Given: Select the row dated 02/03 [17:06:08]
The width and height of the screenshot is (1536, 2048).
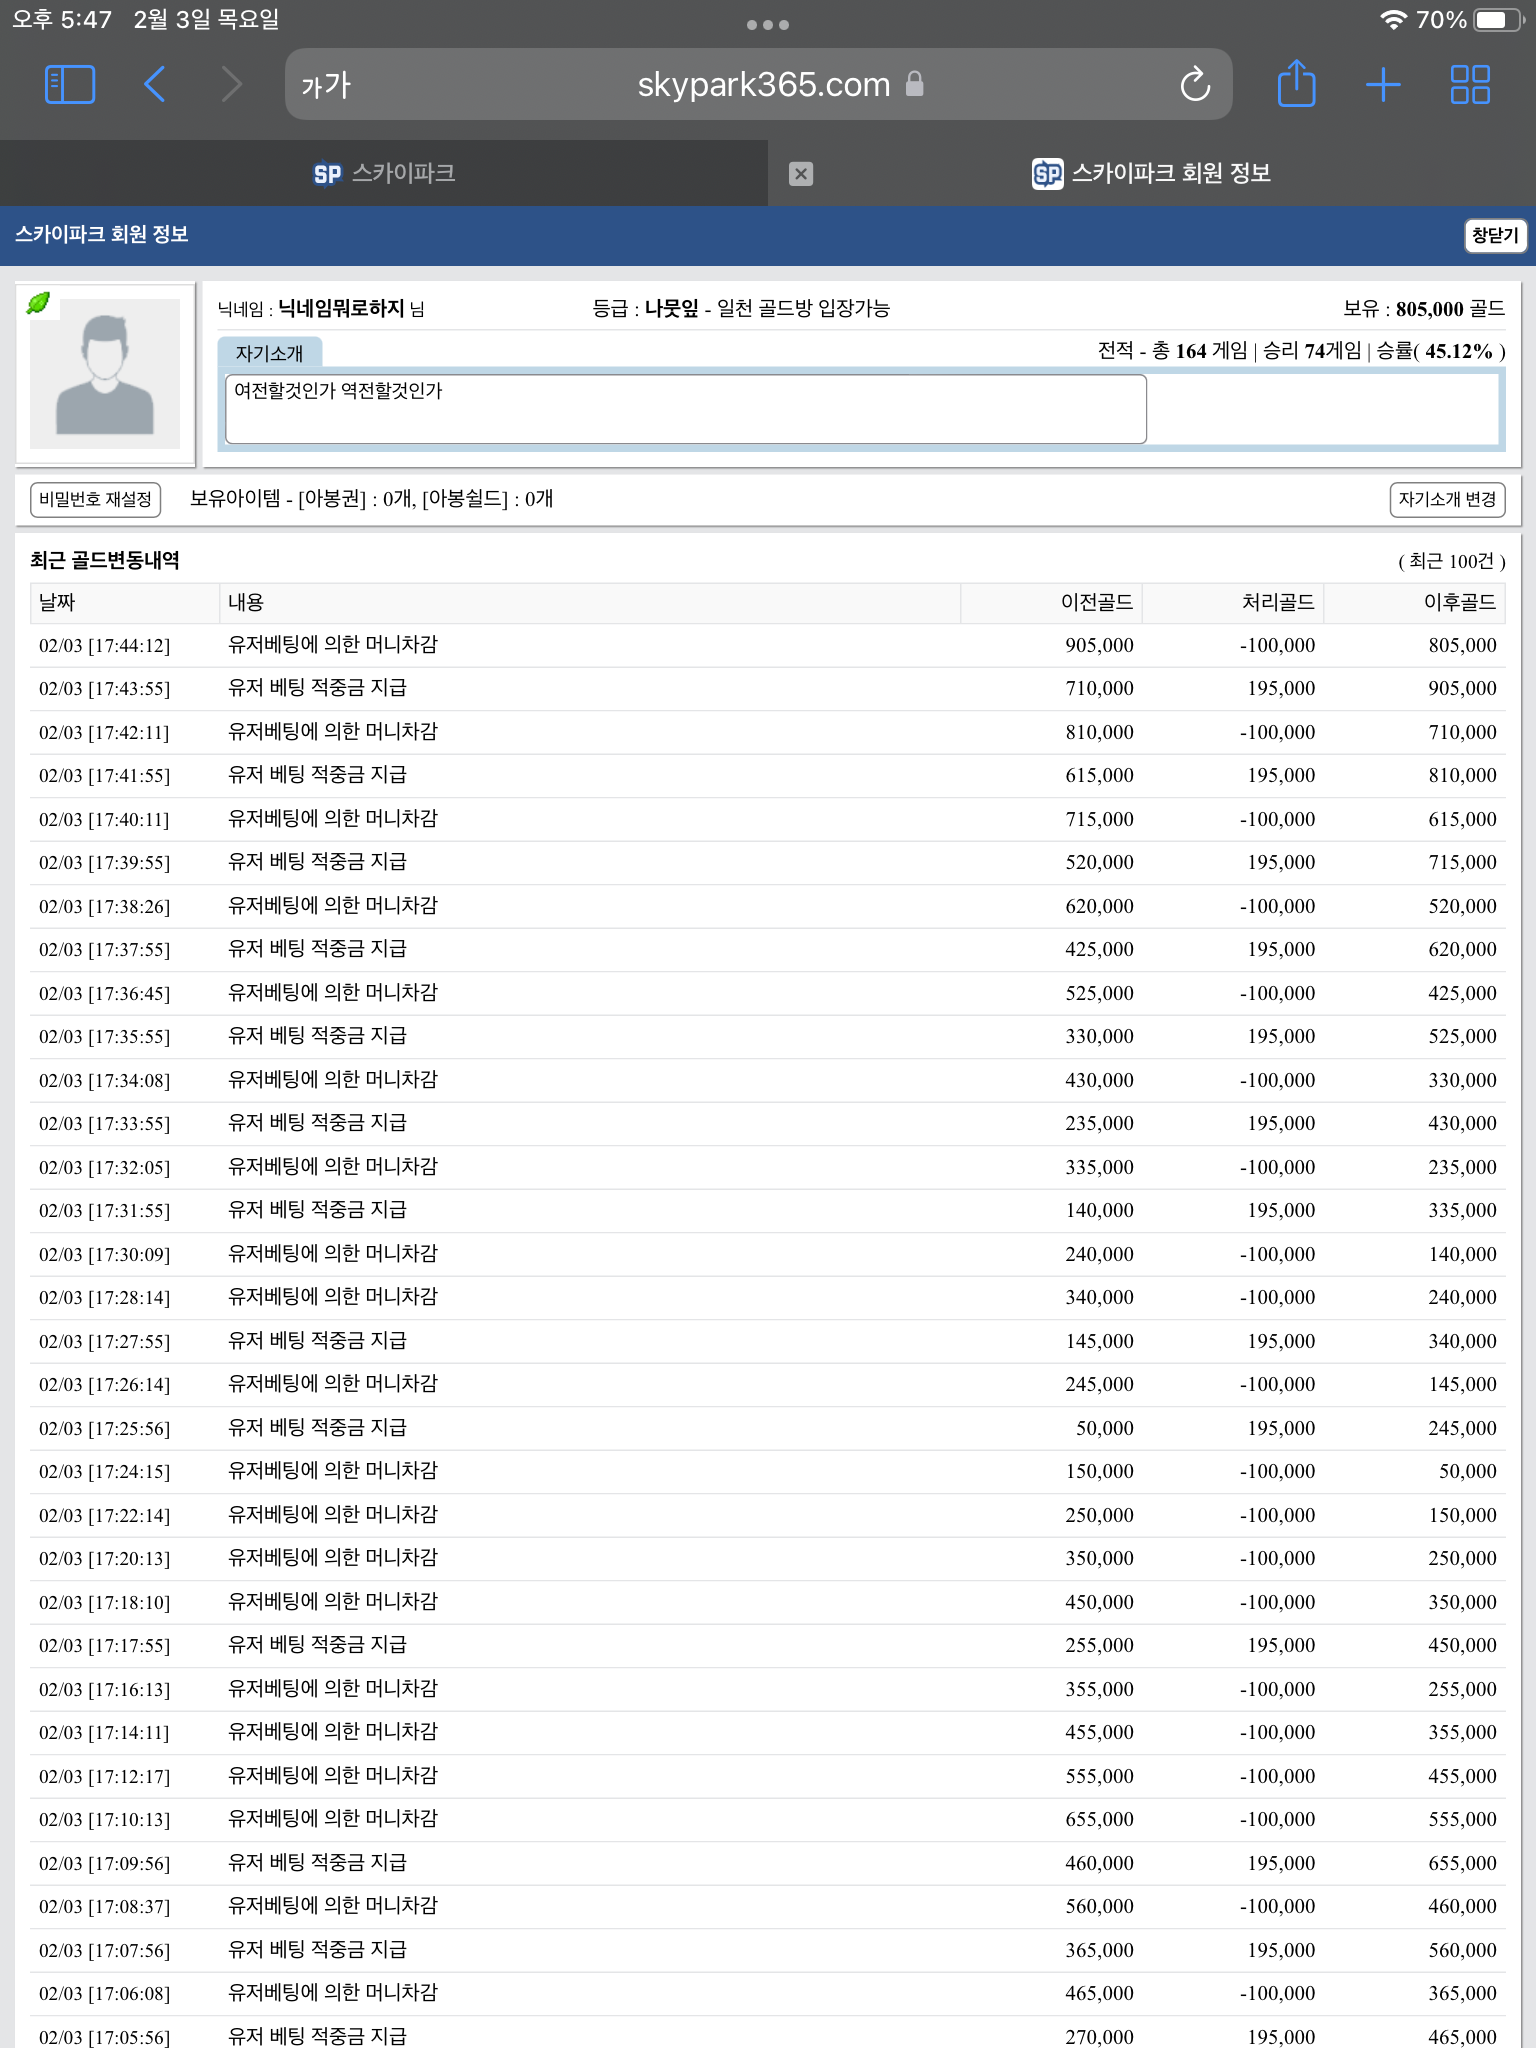Looking at the screenshot, I should (768, 1993).
